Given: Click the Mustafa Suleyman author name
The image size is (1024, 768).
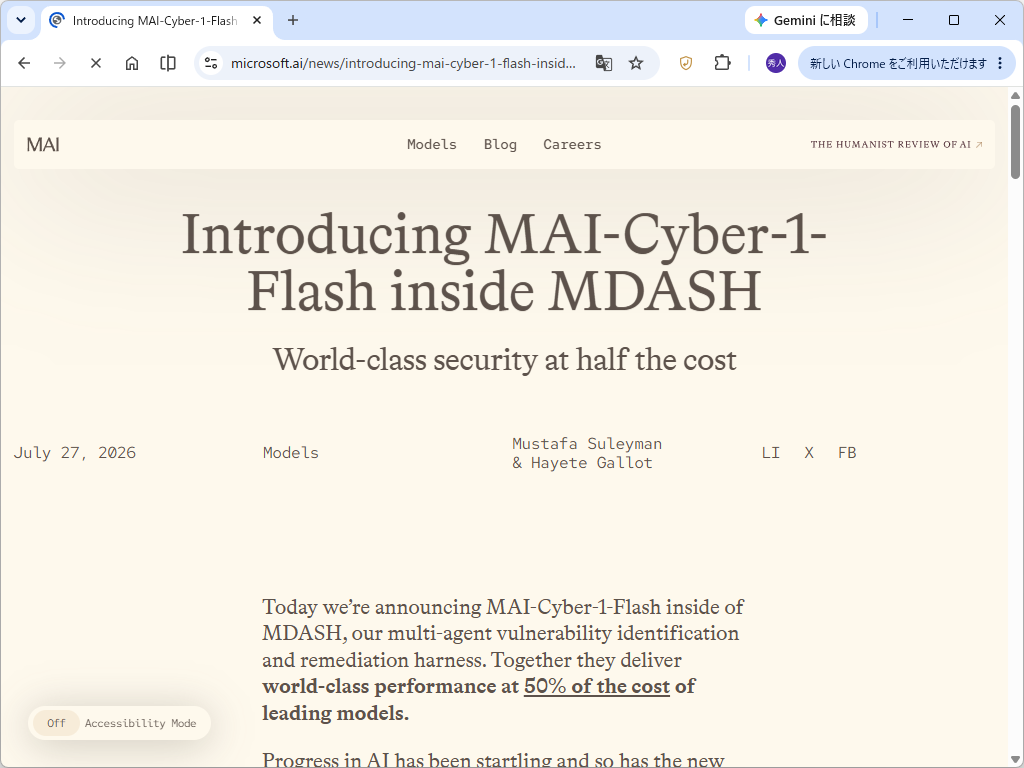Looking at the screenshot, I should click(x=587, y=443).
